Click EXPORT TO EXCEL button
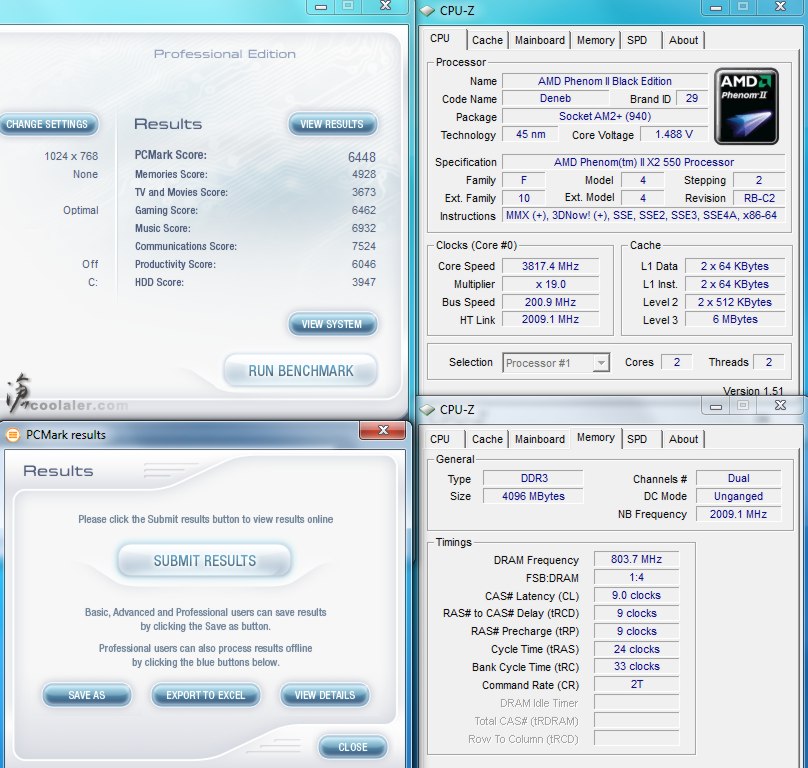This screenshot has height=768, width=808. click(x=205, y=695)
